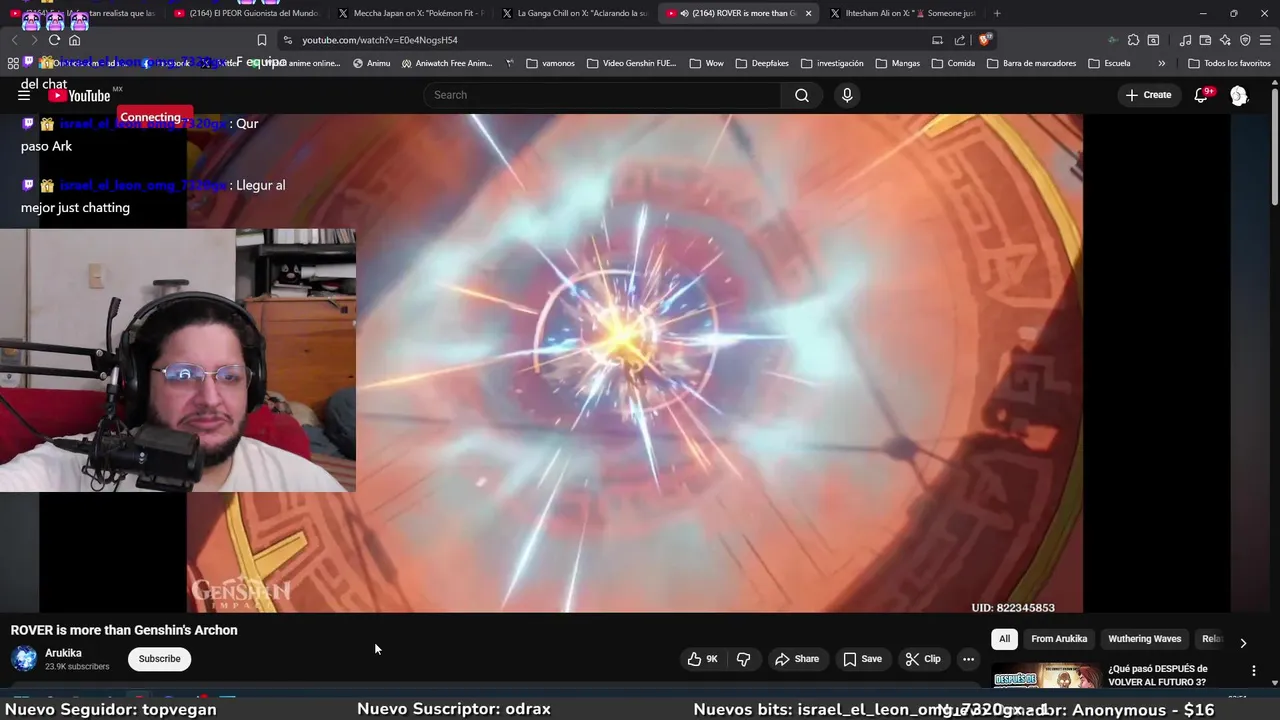Go back with browser back arrow

click(14, 40)
